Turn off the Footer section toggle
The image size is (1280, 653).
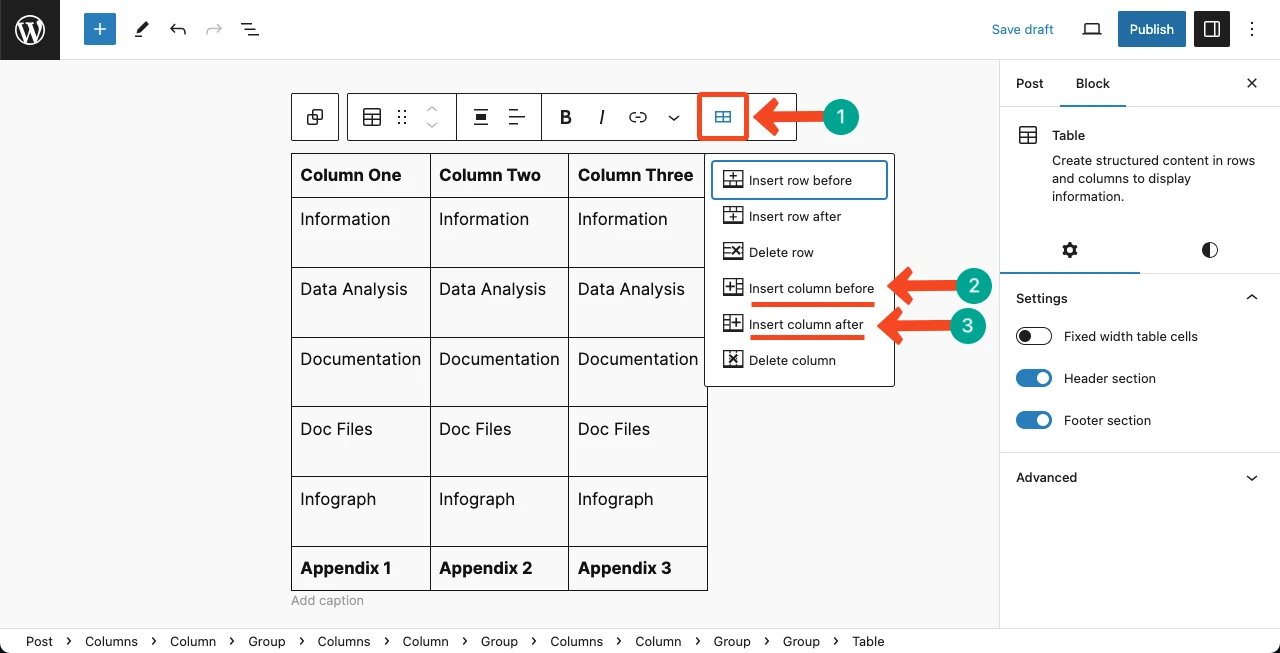click(x=1034, y=421)
